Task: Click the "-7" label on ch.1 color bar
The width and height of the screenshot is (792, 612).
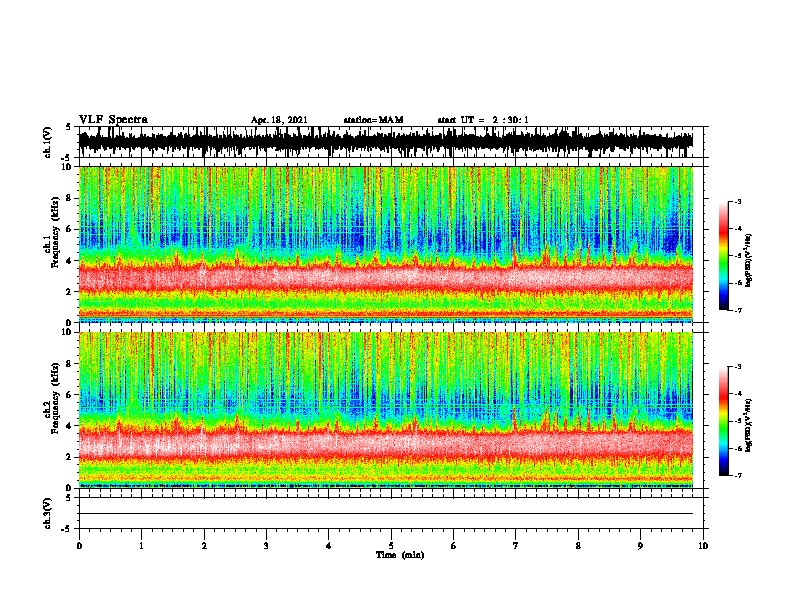Action: coord(738,310)
